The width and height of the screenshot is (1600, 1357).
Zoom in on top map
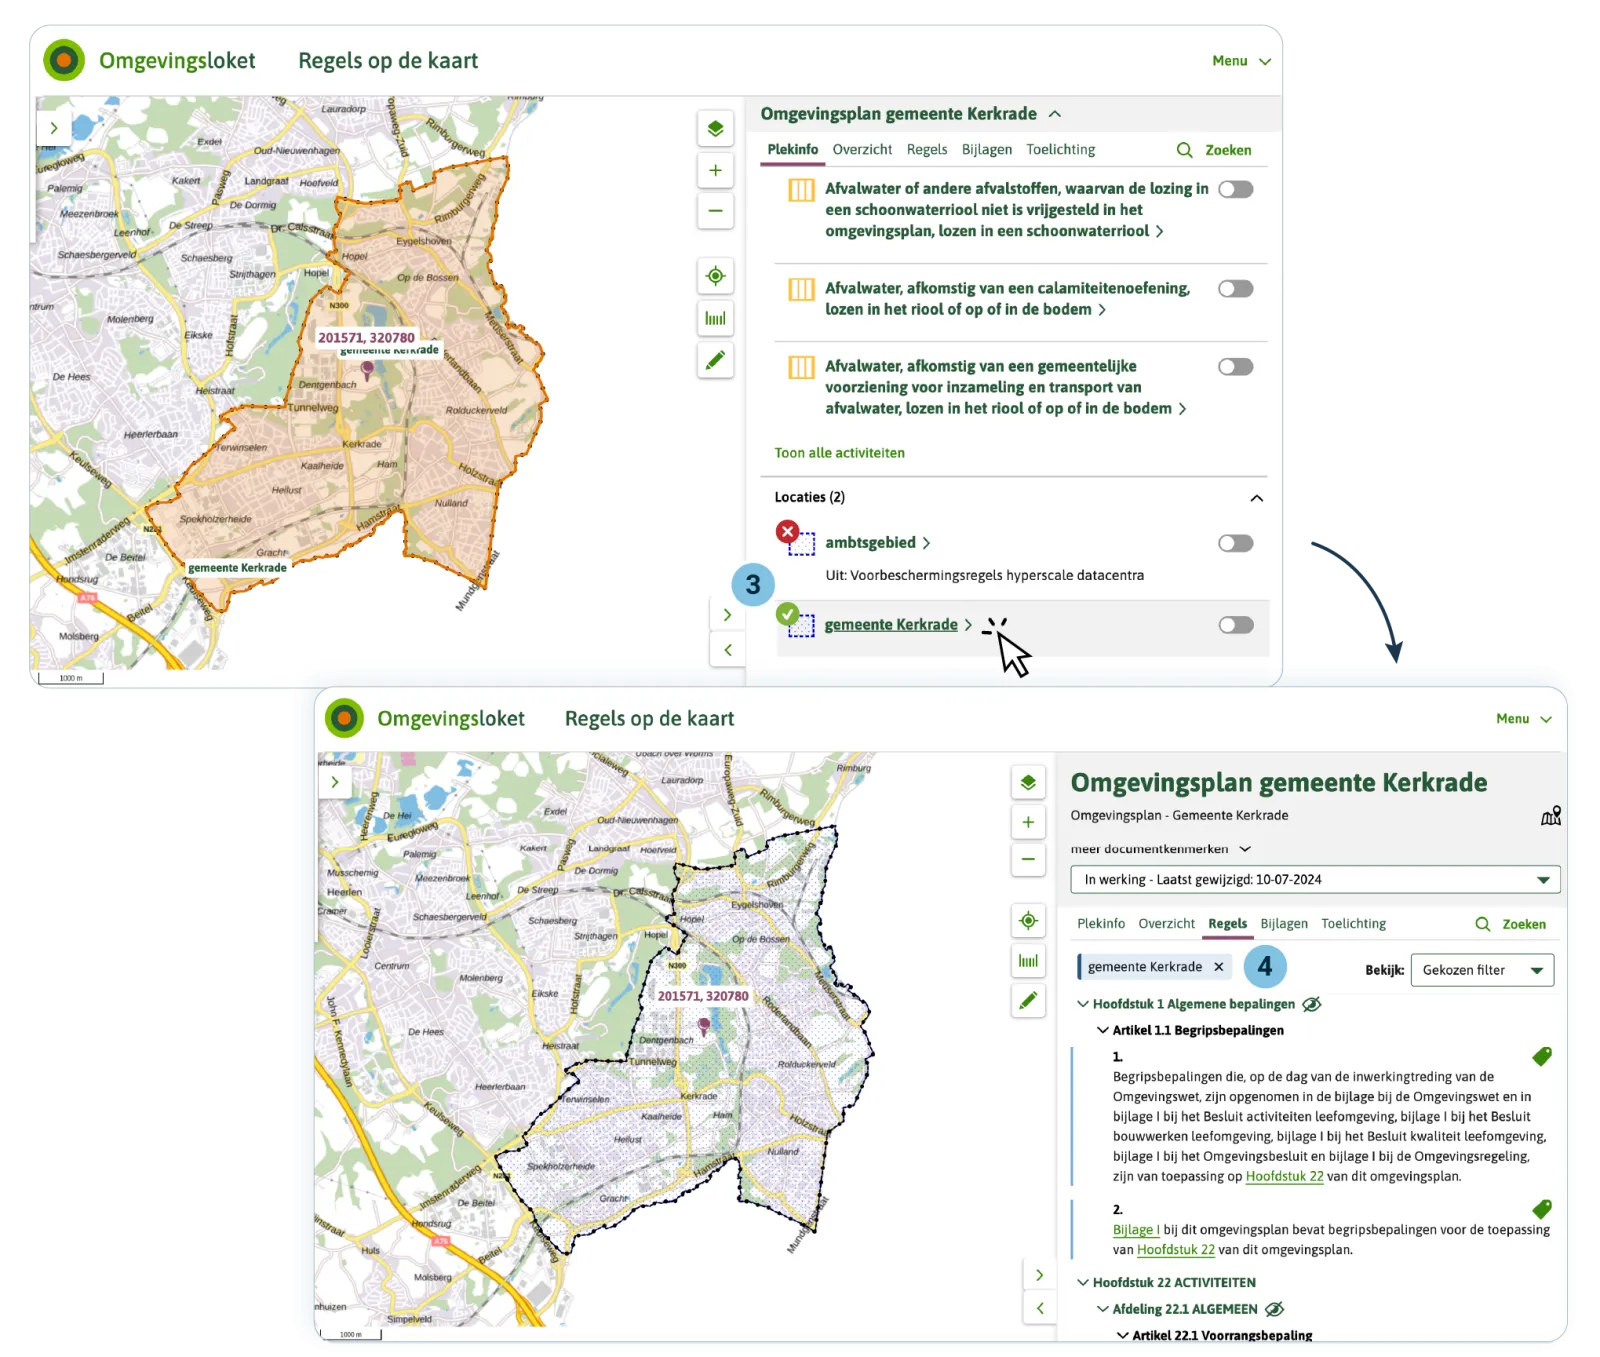(x=715, y=171)
